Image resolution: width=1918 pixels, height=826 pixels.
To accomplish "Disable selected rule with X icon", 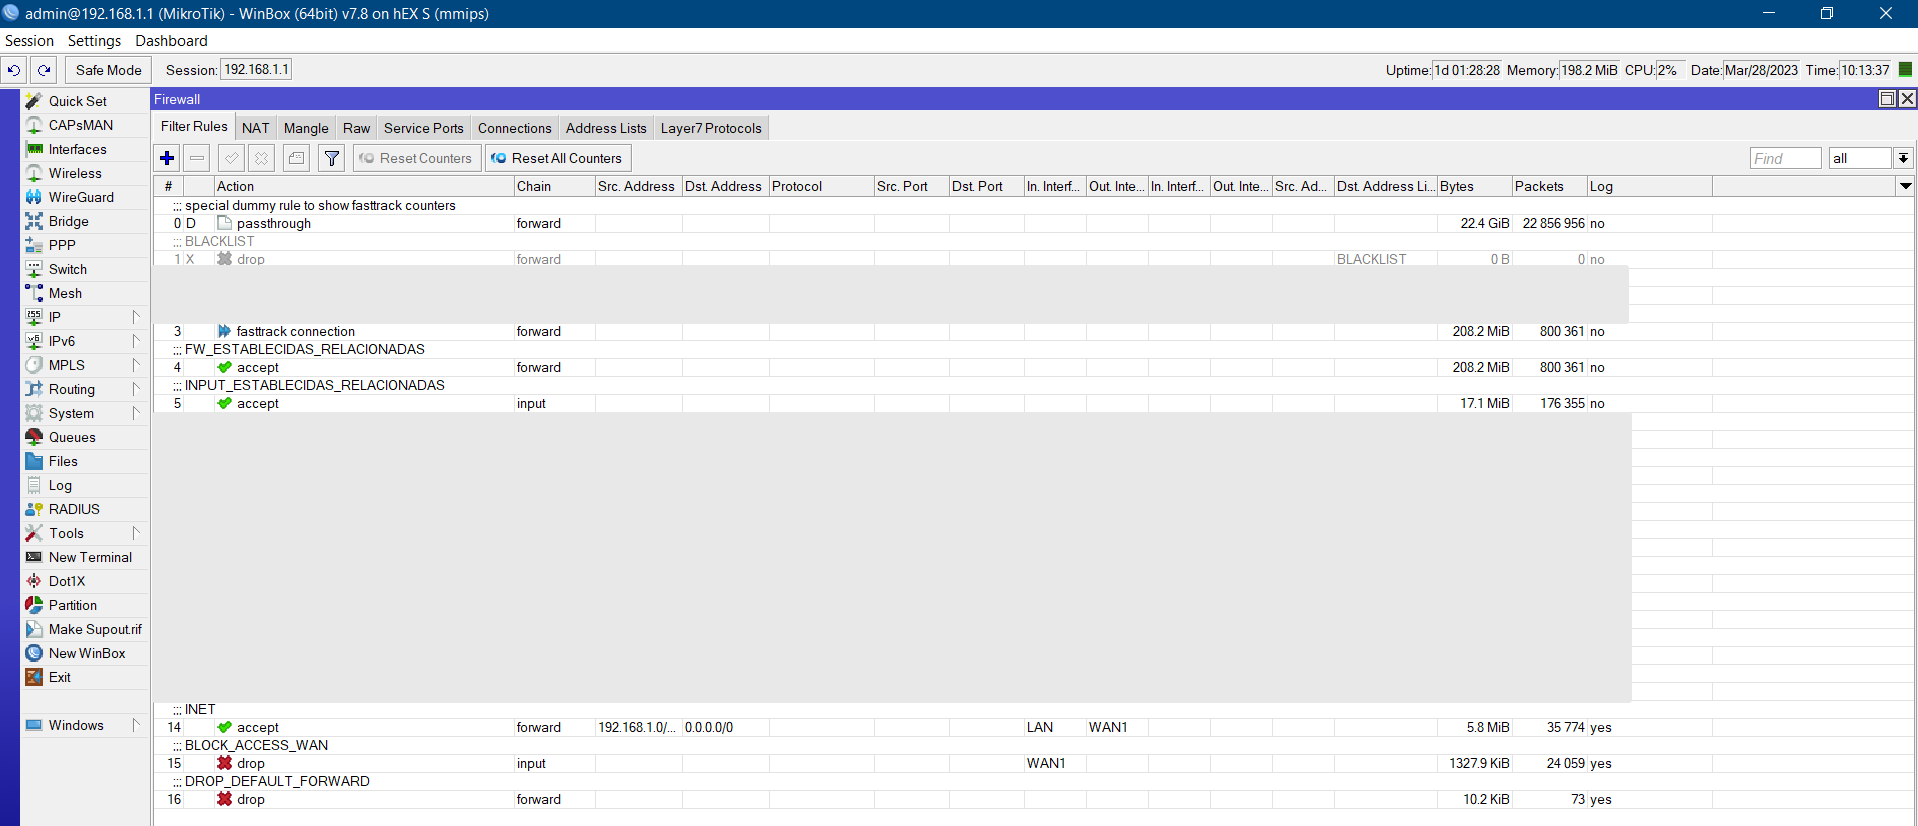I will pos(261,158).
